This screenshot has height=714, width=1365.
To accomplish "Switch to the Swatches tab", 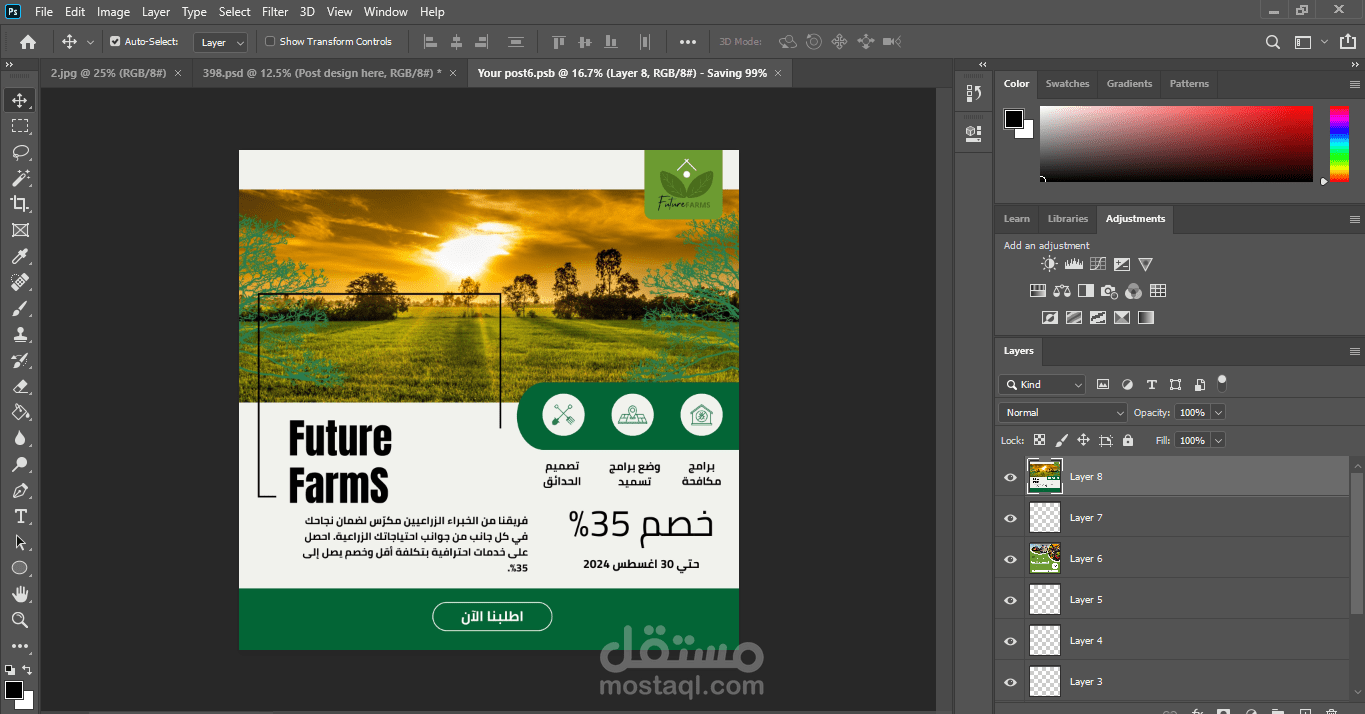I will [x=1067, y=84].
